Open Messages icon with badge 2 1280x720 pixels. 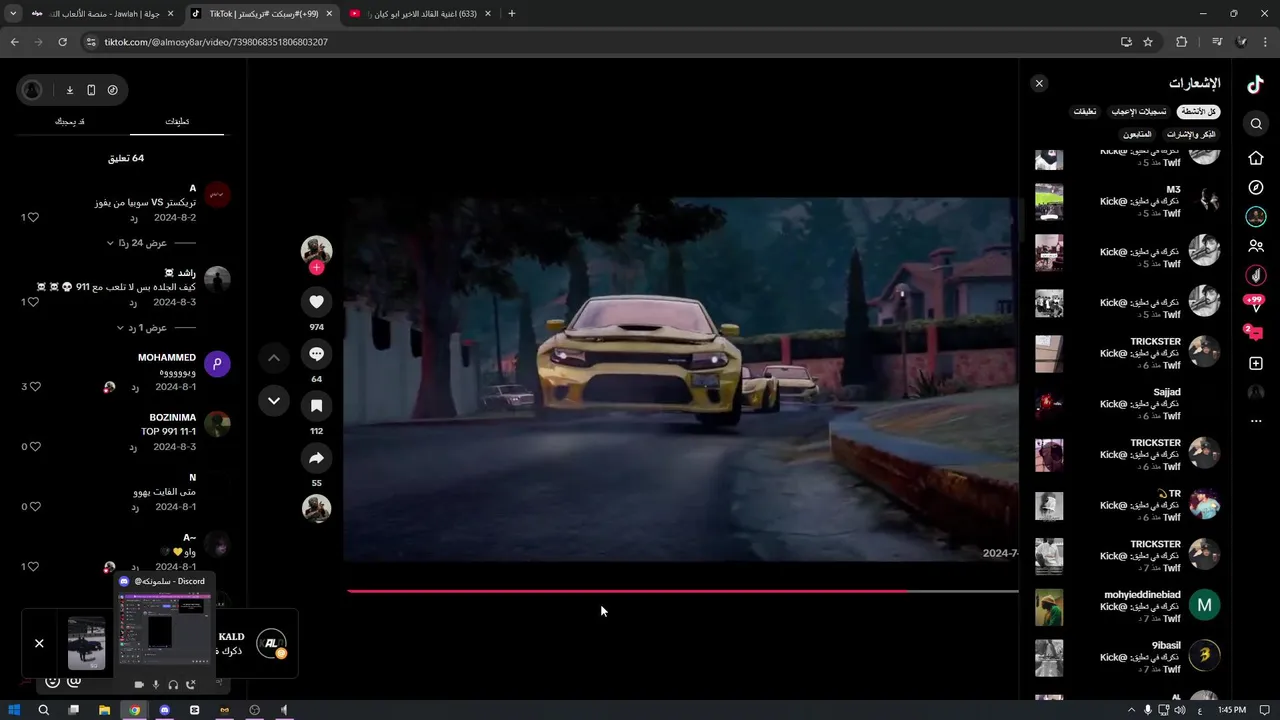(1254, 332)
